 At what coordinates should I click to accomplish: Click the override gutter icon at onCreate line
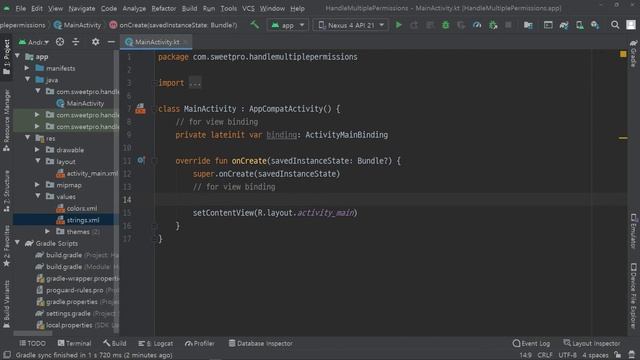coord(141,160)
